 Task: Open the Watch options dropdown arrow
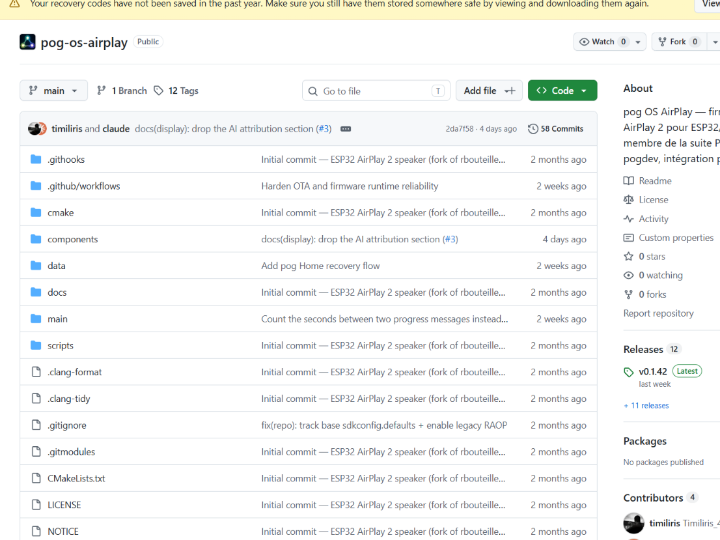point(638,42)
